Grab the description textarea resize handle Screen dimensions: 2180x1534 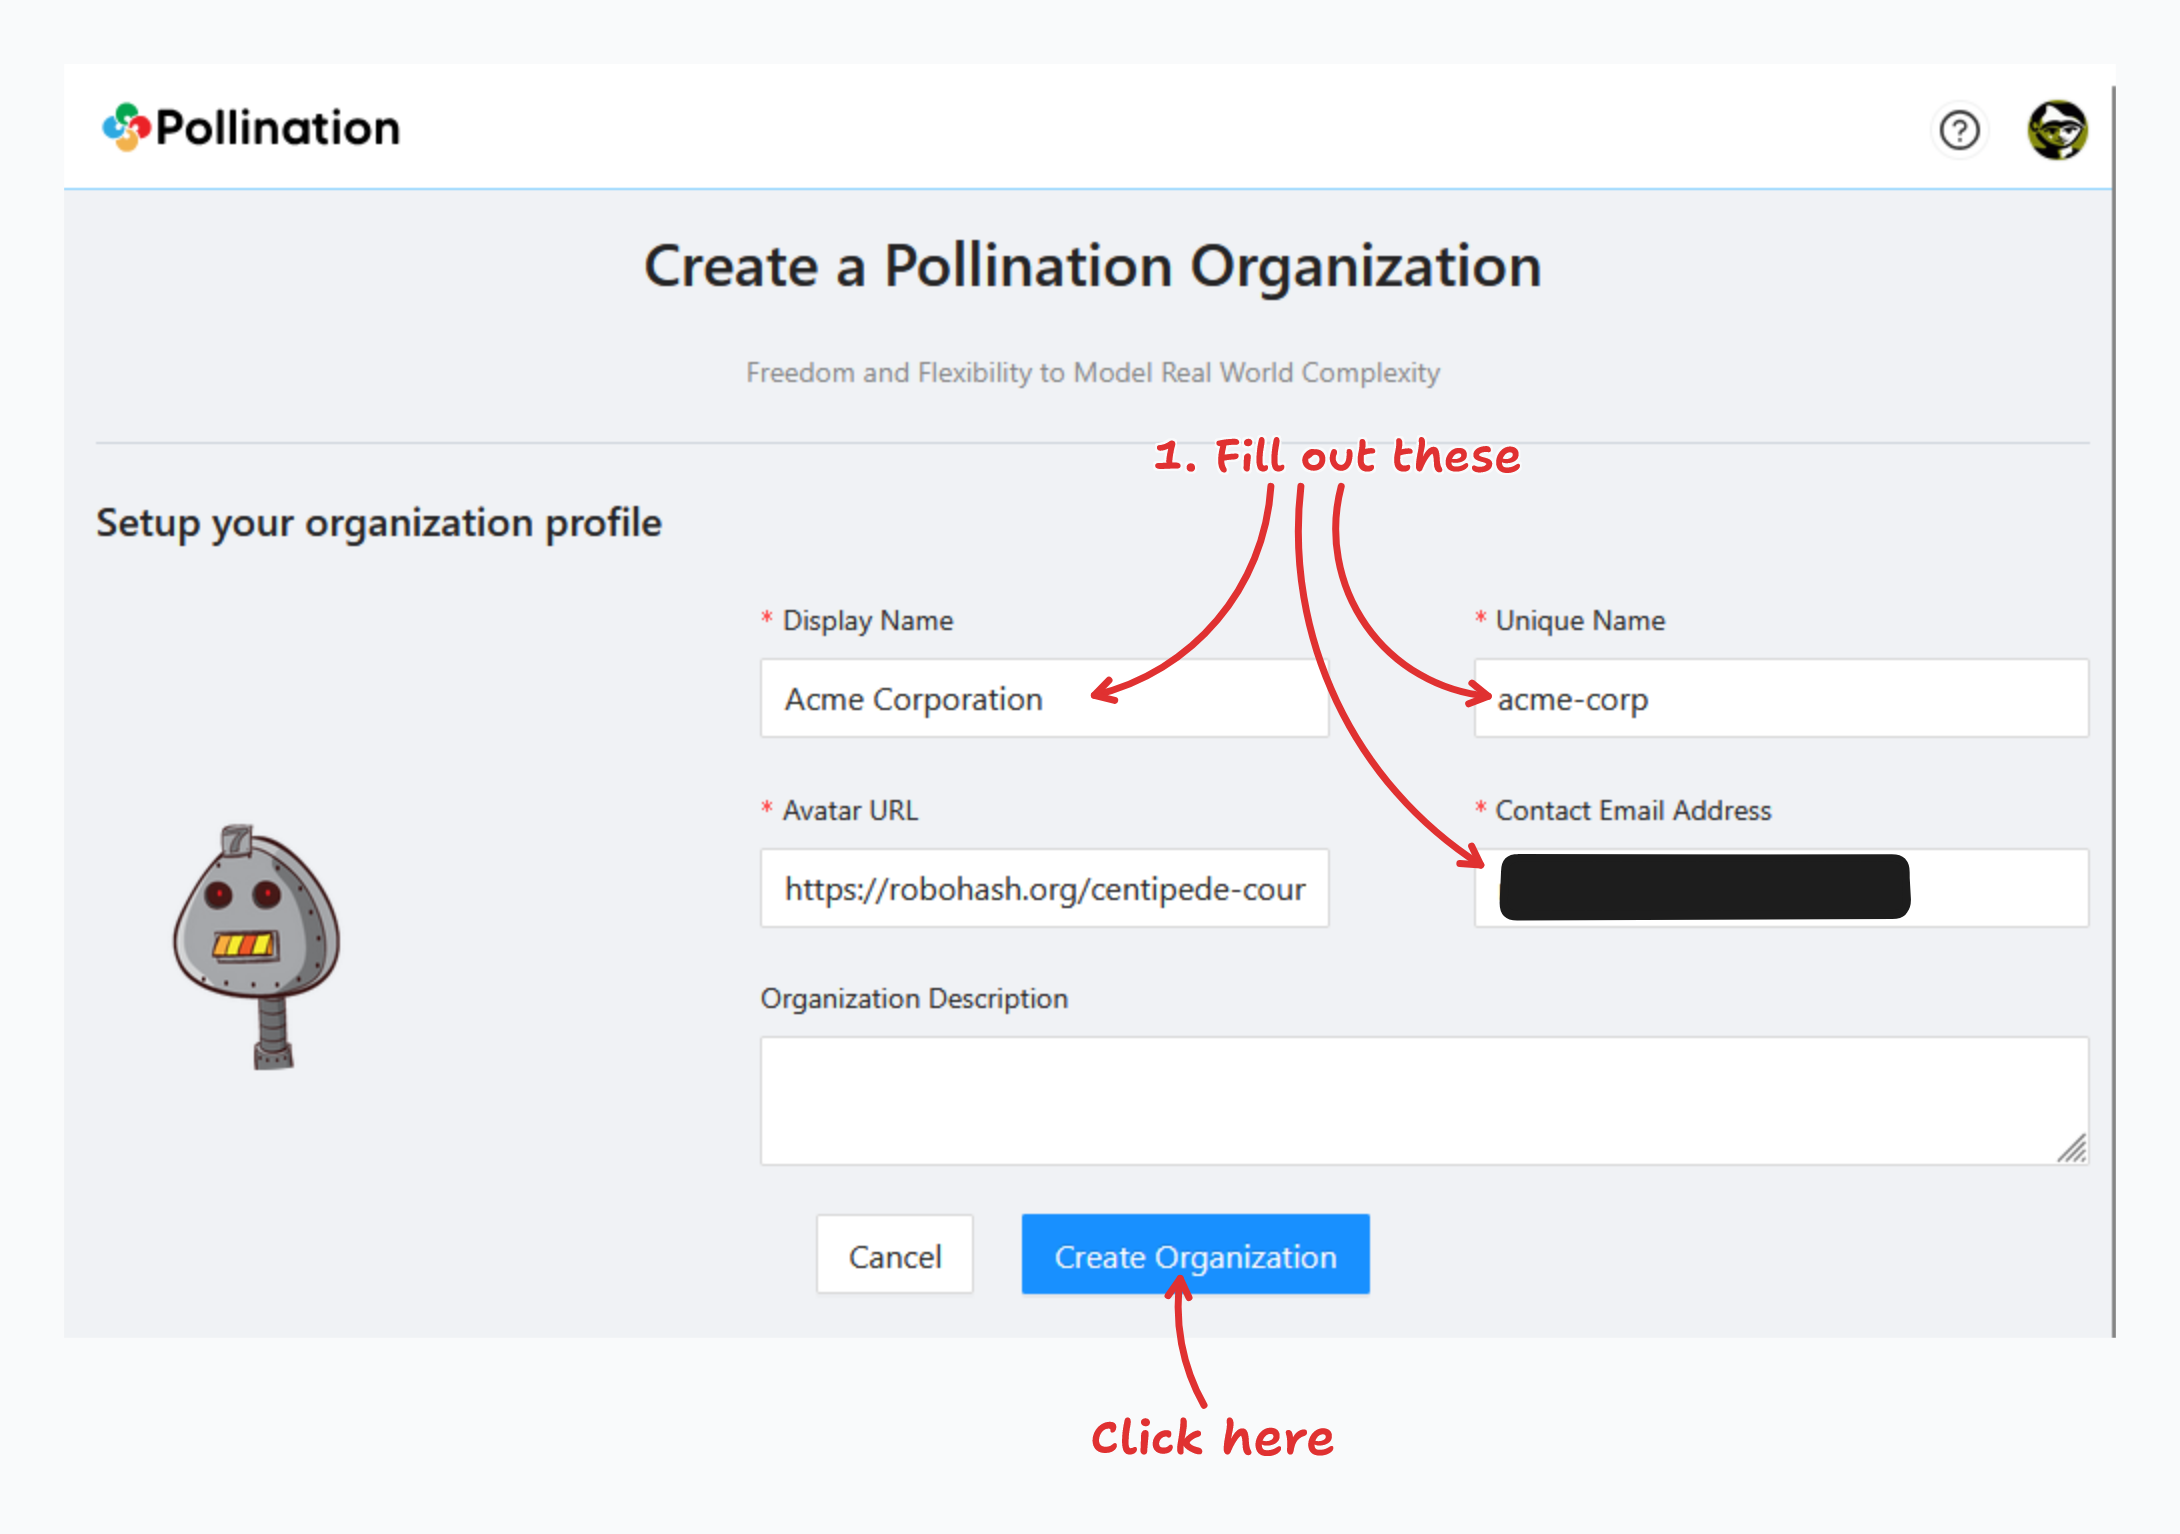point(2072,1149)
